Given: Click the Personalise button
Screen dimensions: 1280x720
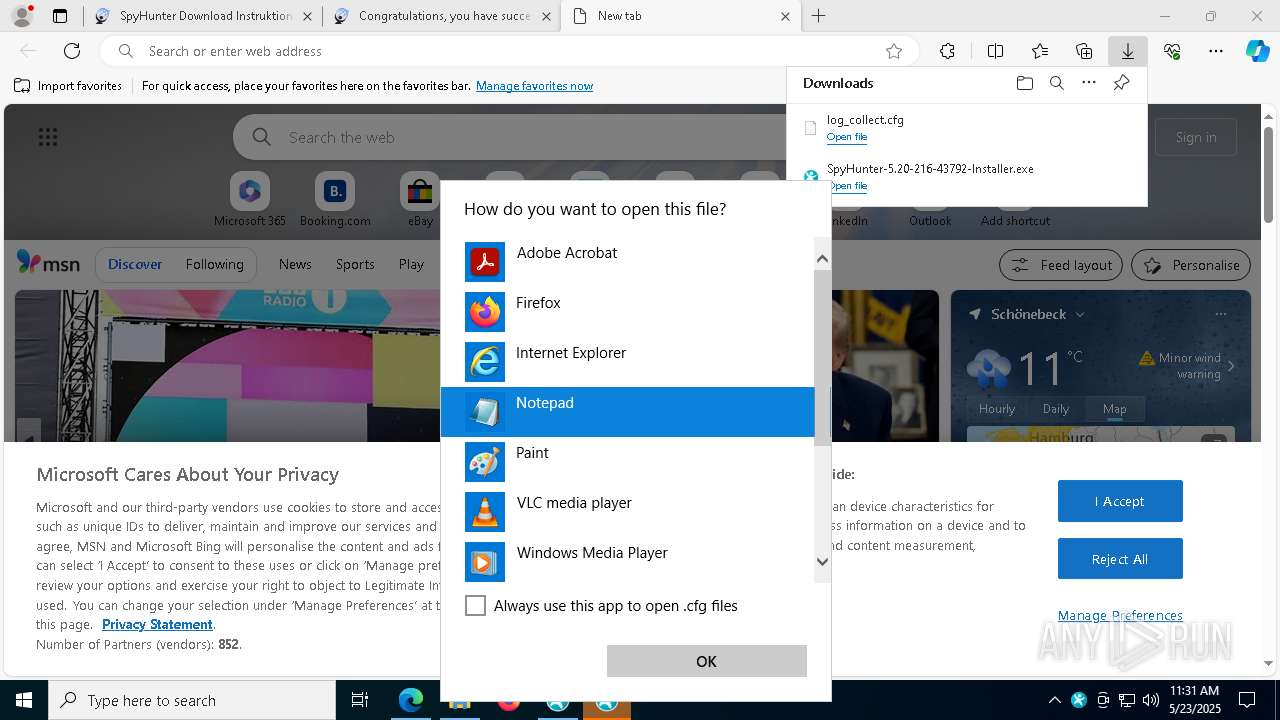Looking at the screenshot, I should [x=1191, y=265].
